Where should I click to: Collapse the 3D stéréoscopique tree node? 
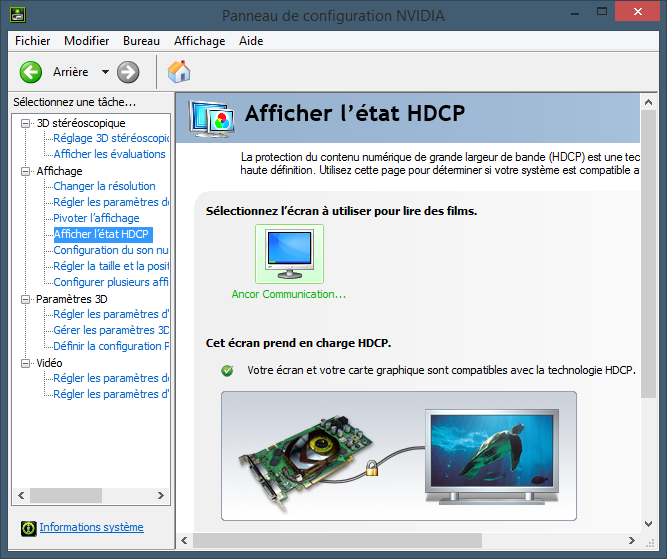26,123
